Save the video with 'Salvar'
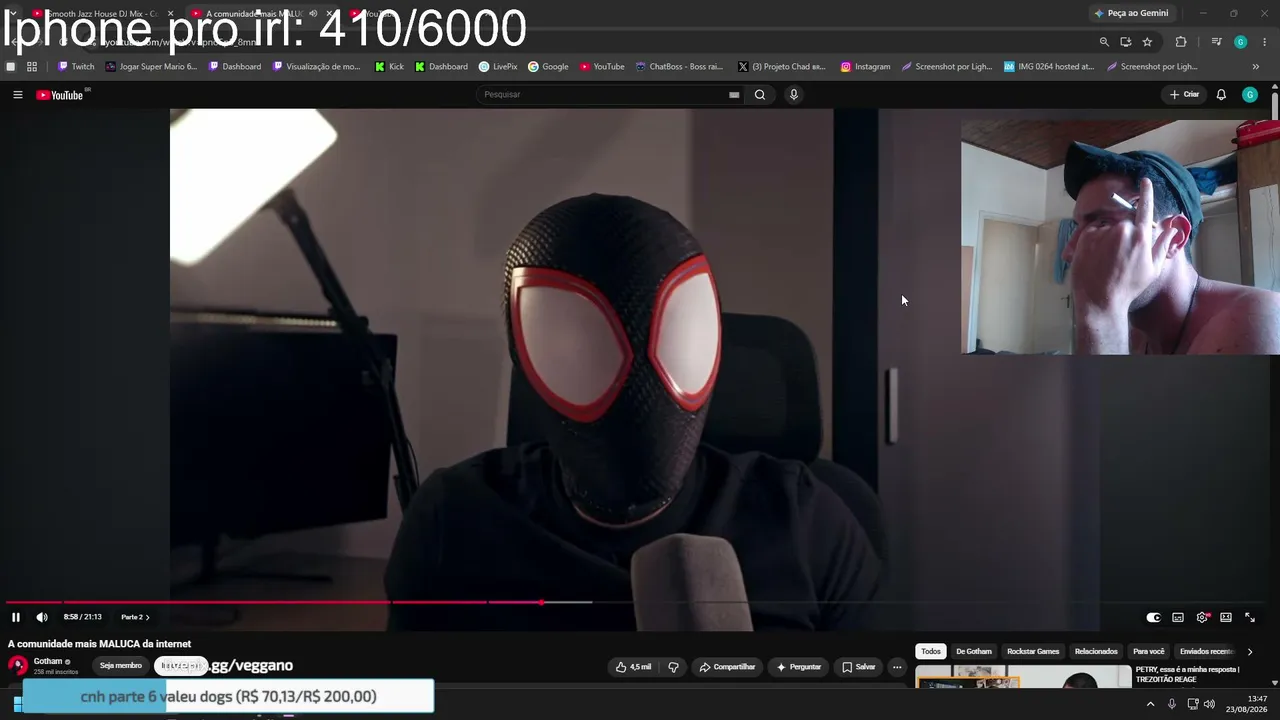1280x720 pixels. pos(859,667)
